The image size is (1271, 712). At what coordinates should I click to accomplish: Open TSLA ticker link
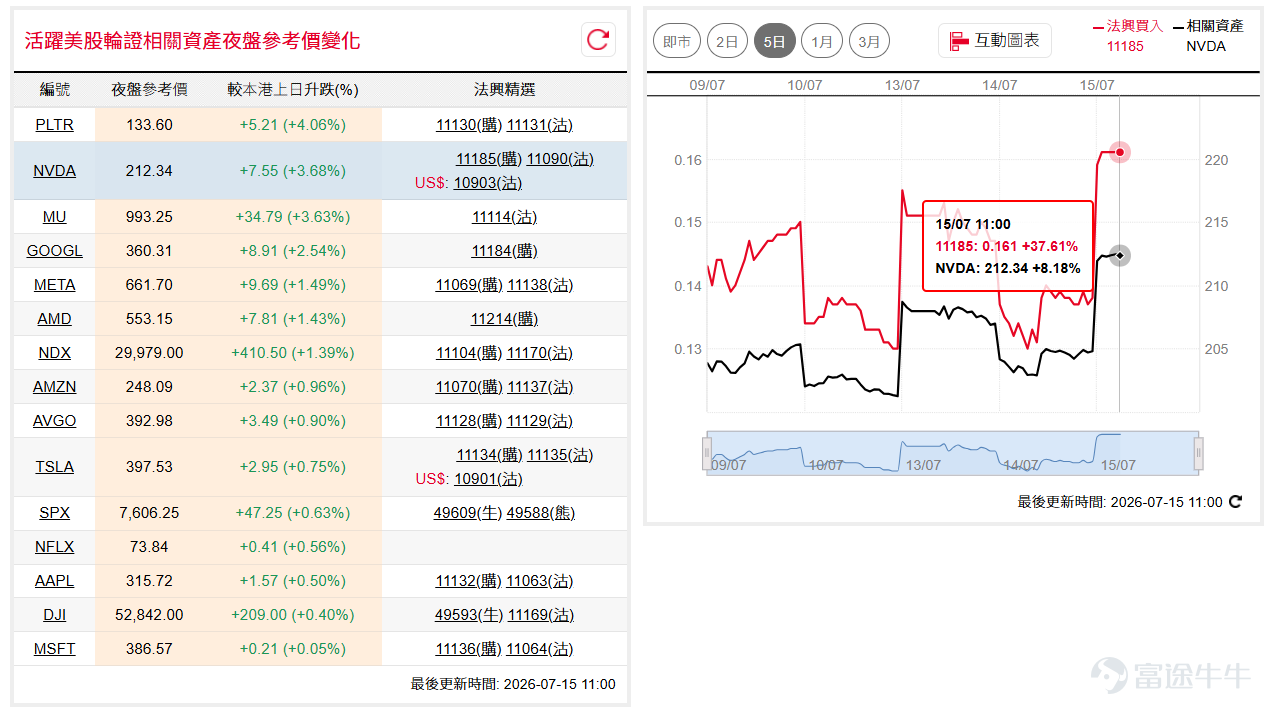[x=54, y=467]
